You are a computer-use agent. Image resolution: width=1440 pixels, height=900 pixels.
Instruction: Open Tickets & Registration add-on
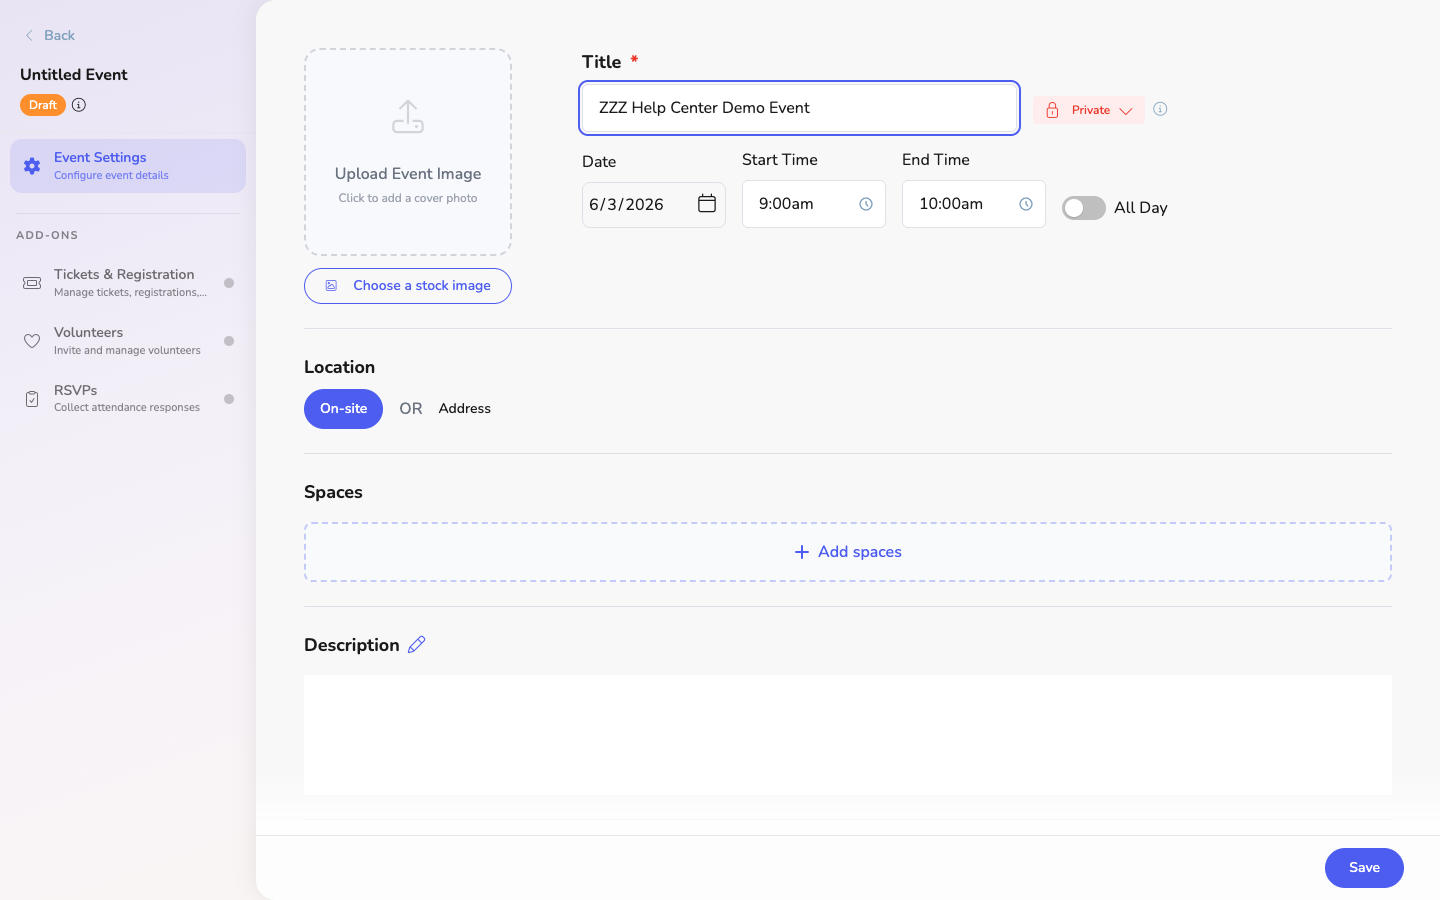[128, 283]
